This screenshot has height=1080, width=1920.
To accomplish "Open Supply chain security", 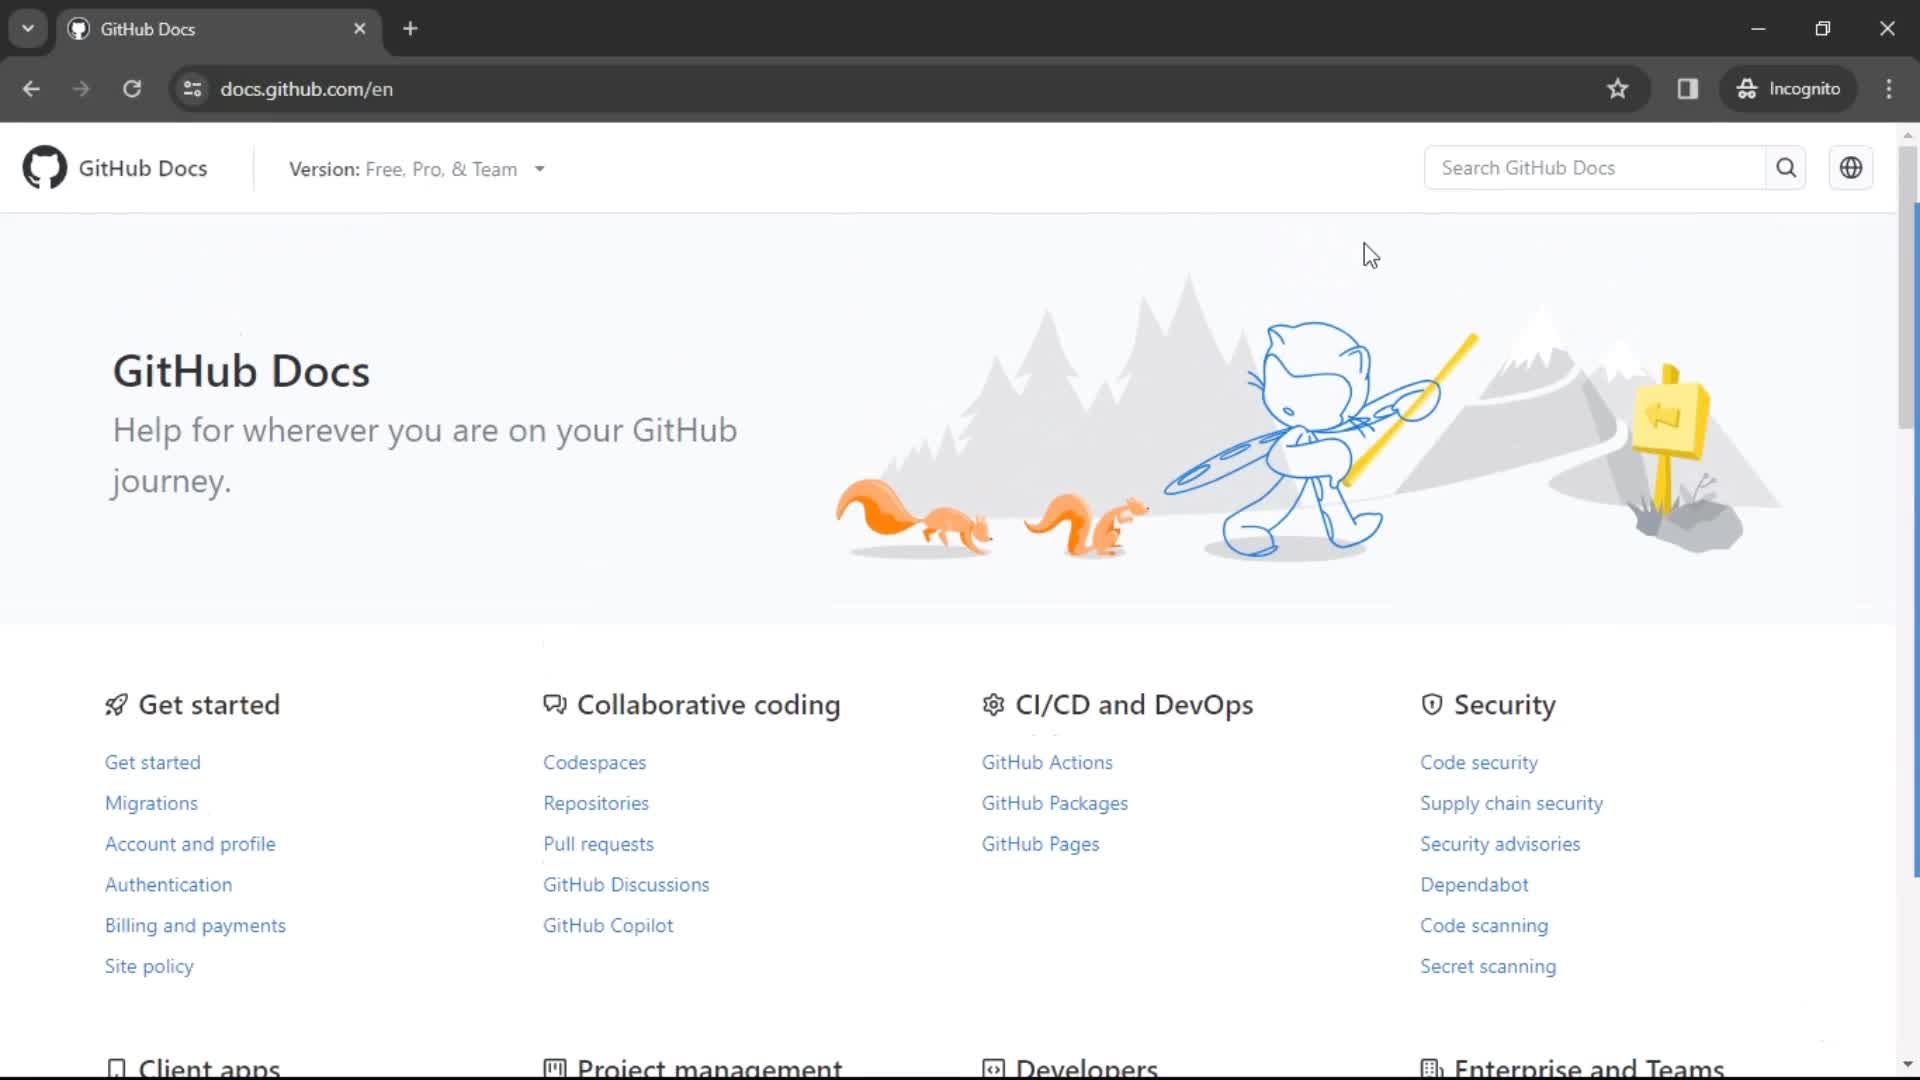I will (x=1511, y=803).
